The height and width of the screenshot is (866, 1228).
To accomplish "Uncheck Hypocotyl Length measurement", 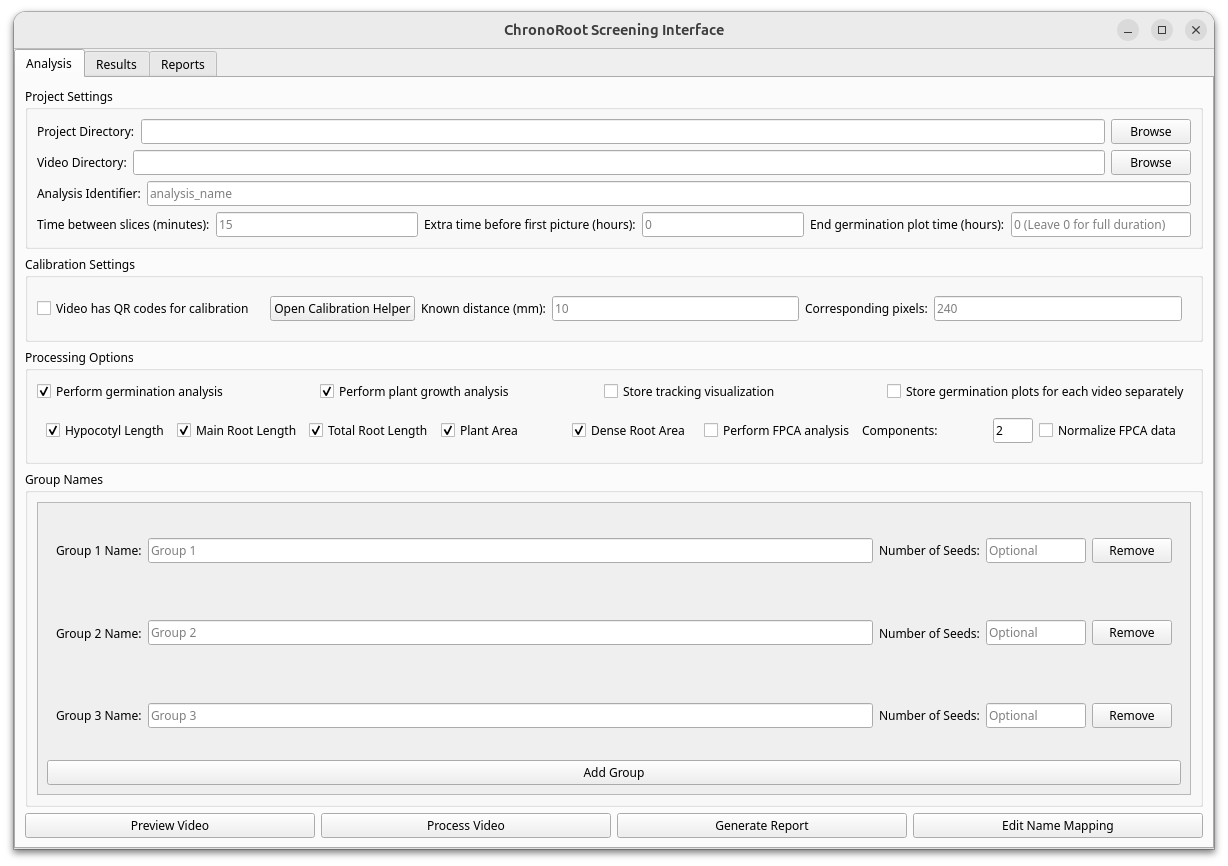I will [x=52, y=430].
